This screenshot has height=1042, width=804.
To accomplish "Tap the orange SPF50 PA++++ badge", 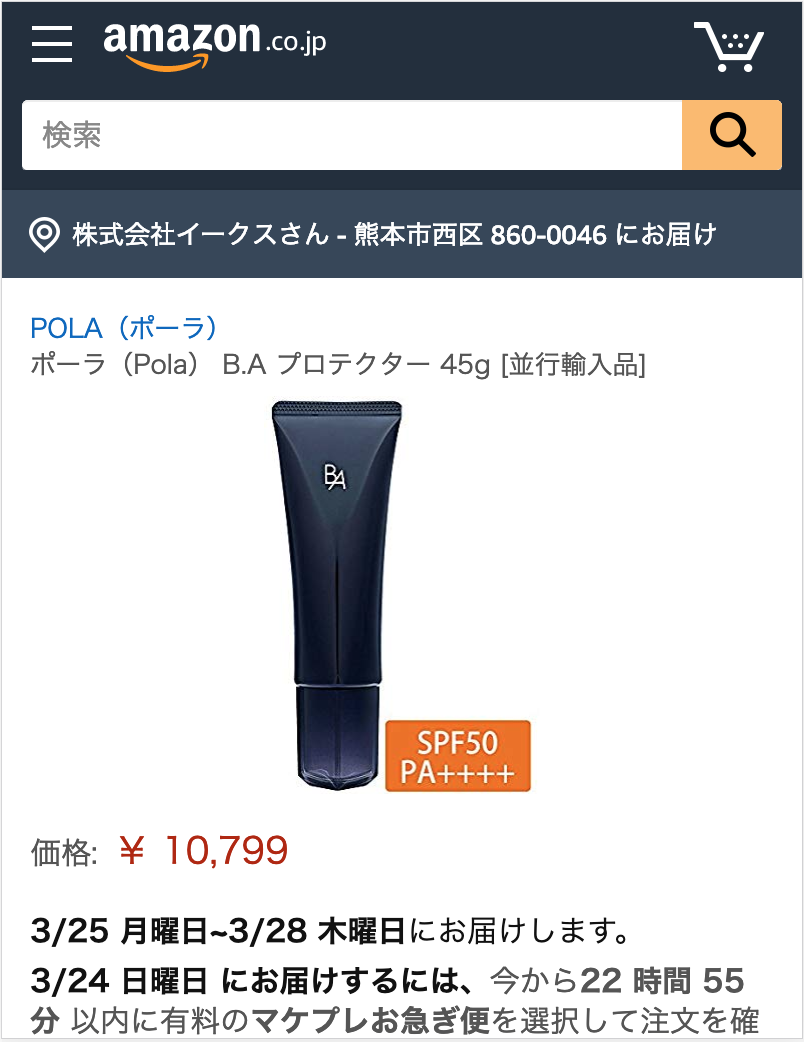I will tap(458, 756).
